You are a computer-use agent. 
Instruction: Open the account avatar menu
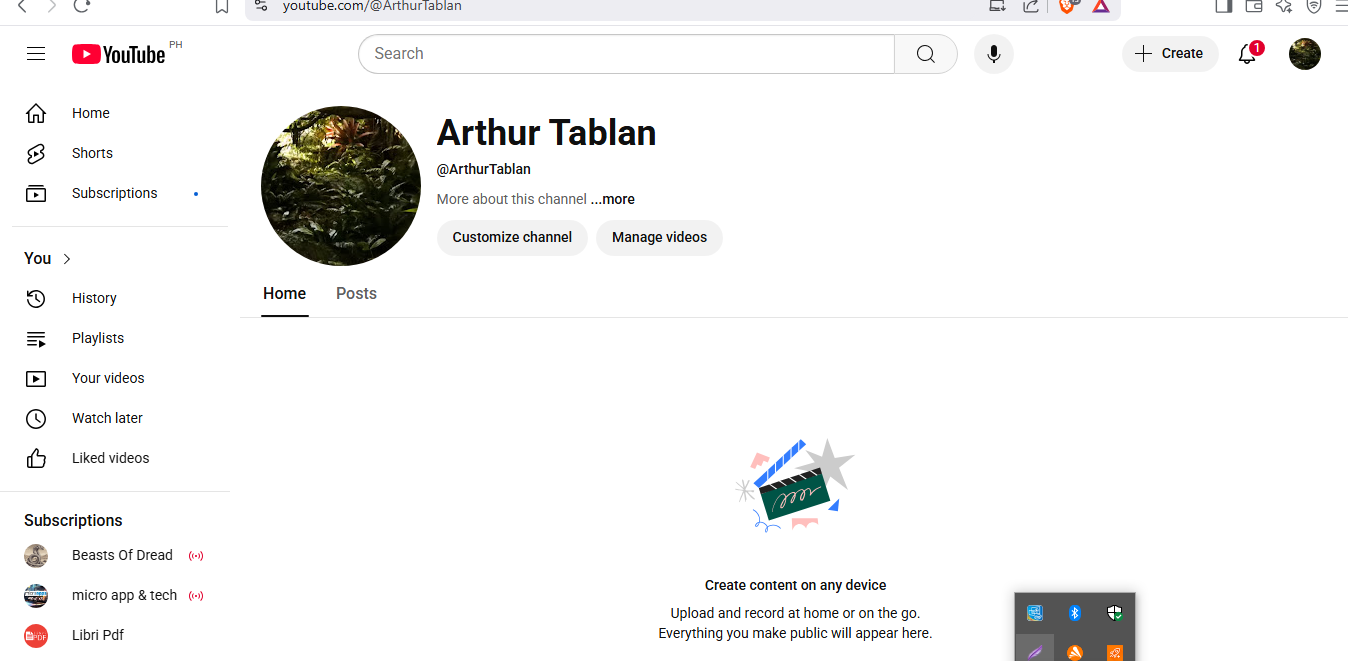coord(1305,54)
